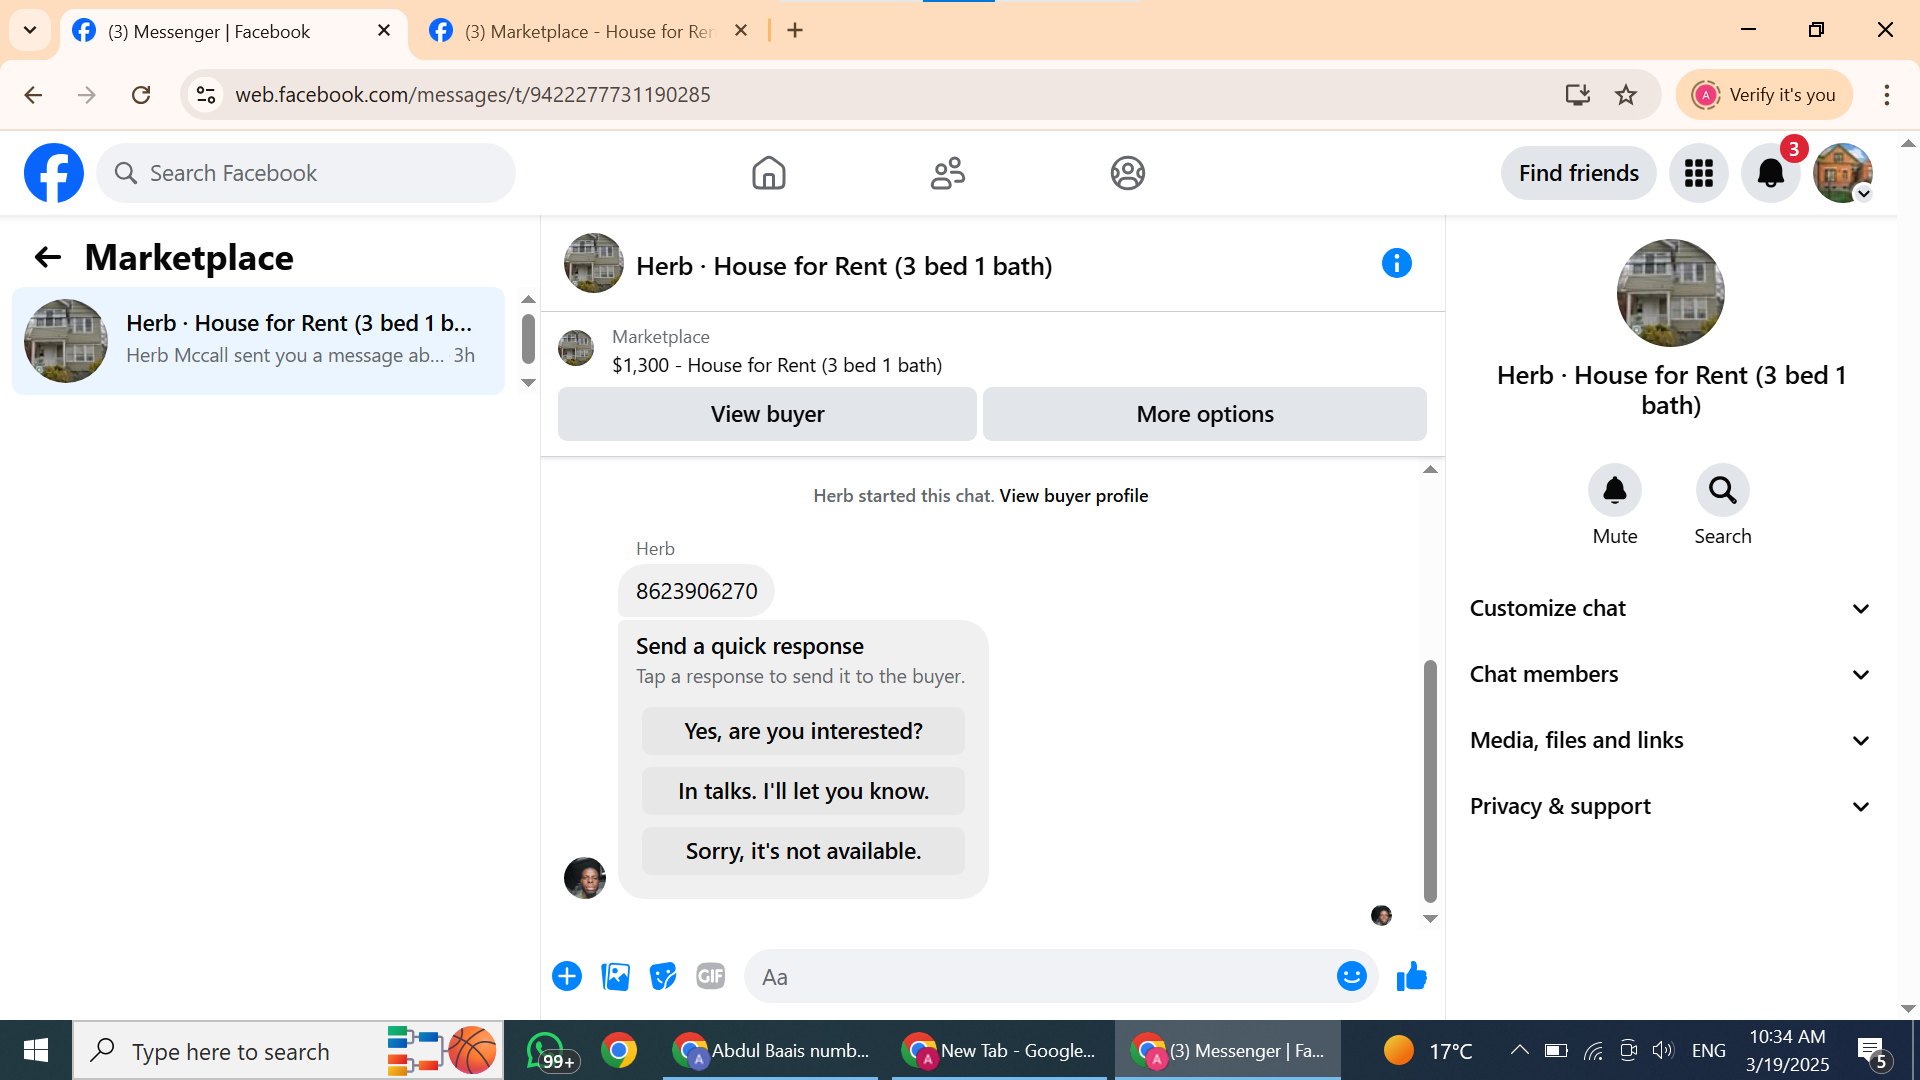Click volume icon in system tray
The image size is (1920, 1080).
click(x=1662, y=1050)
